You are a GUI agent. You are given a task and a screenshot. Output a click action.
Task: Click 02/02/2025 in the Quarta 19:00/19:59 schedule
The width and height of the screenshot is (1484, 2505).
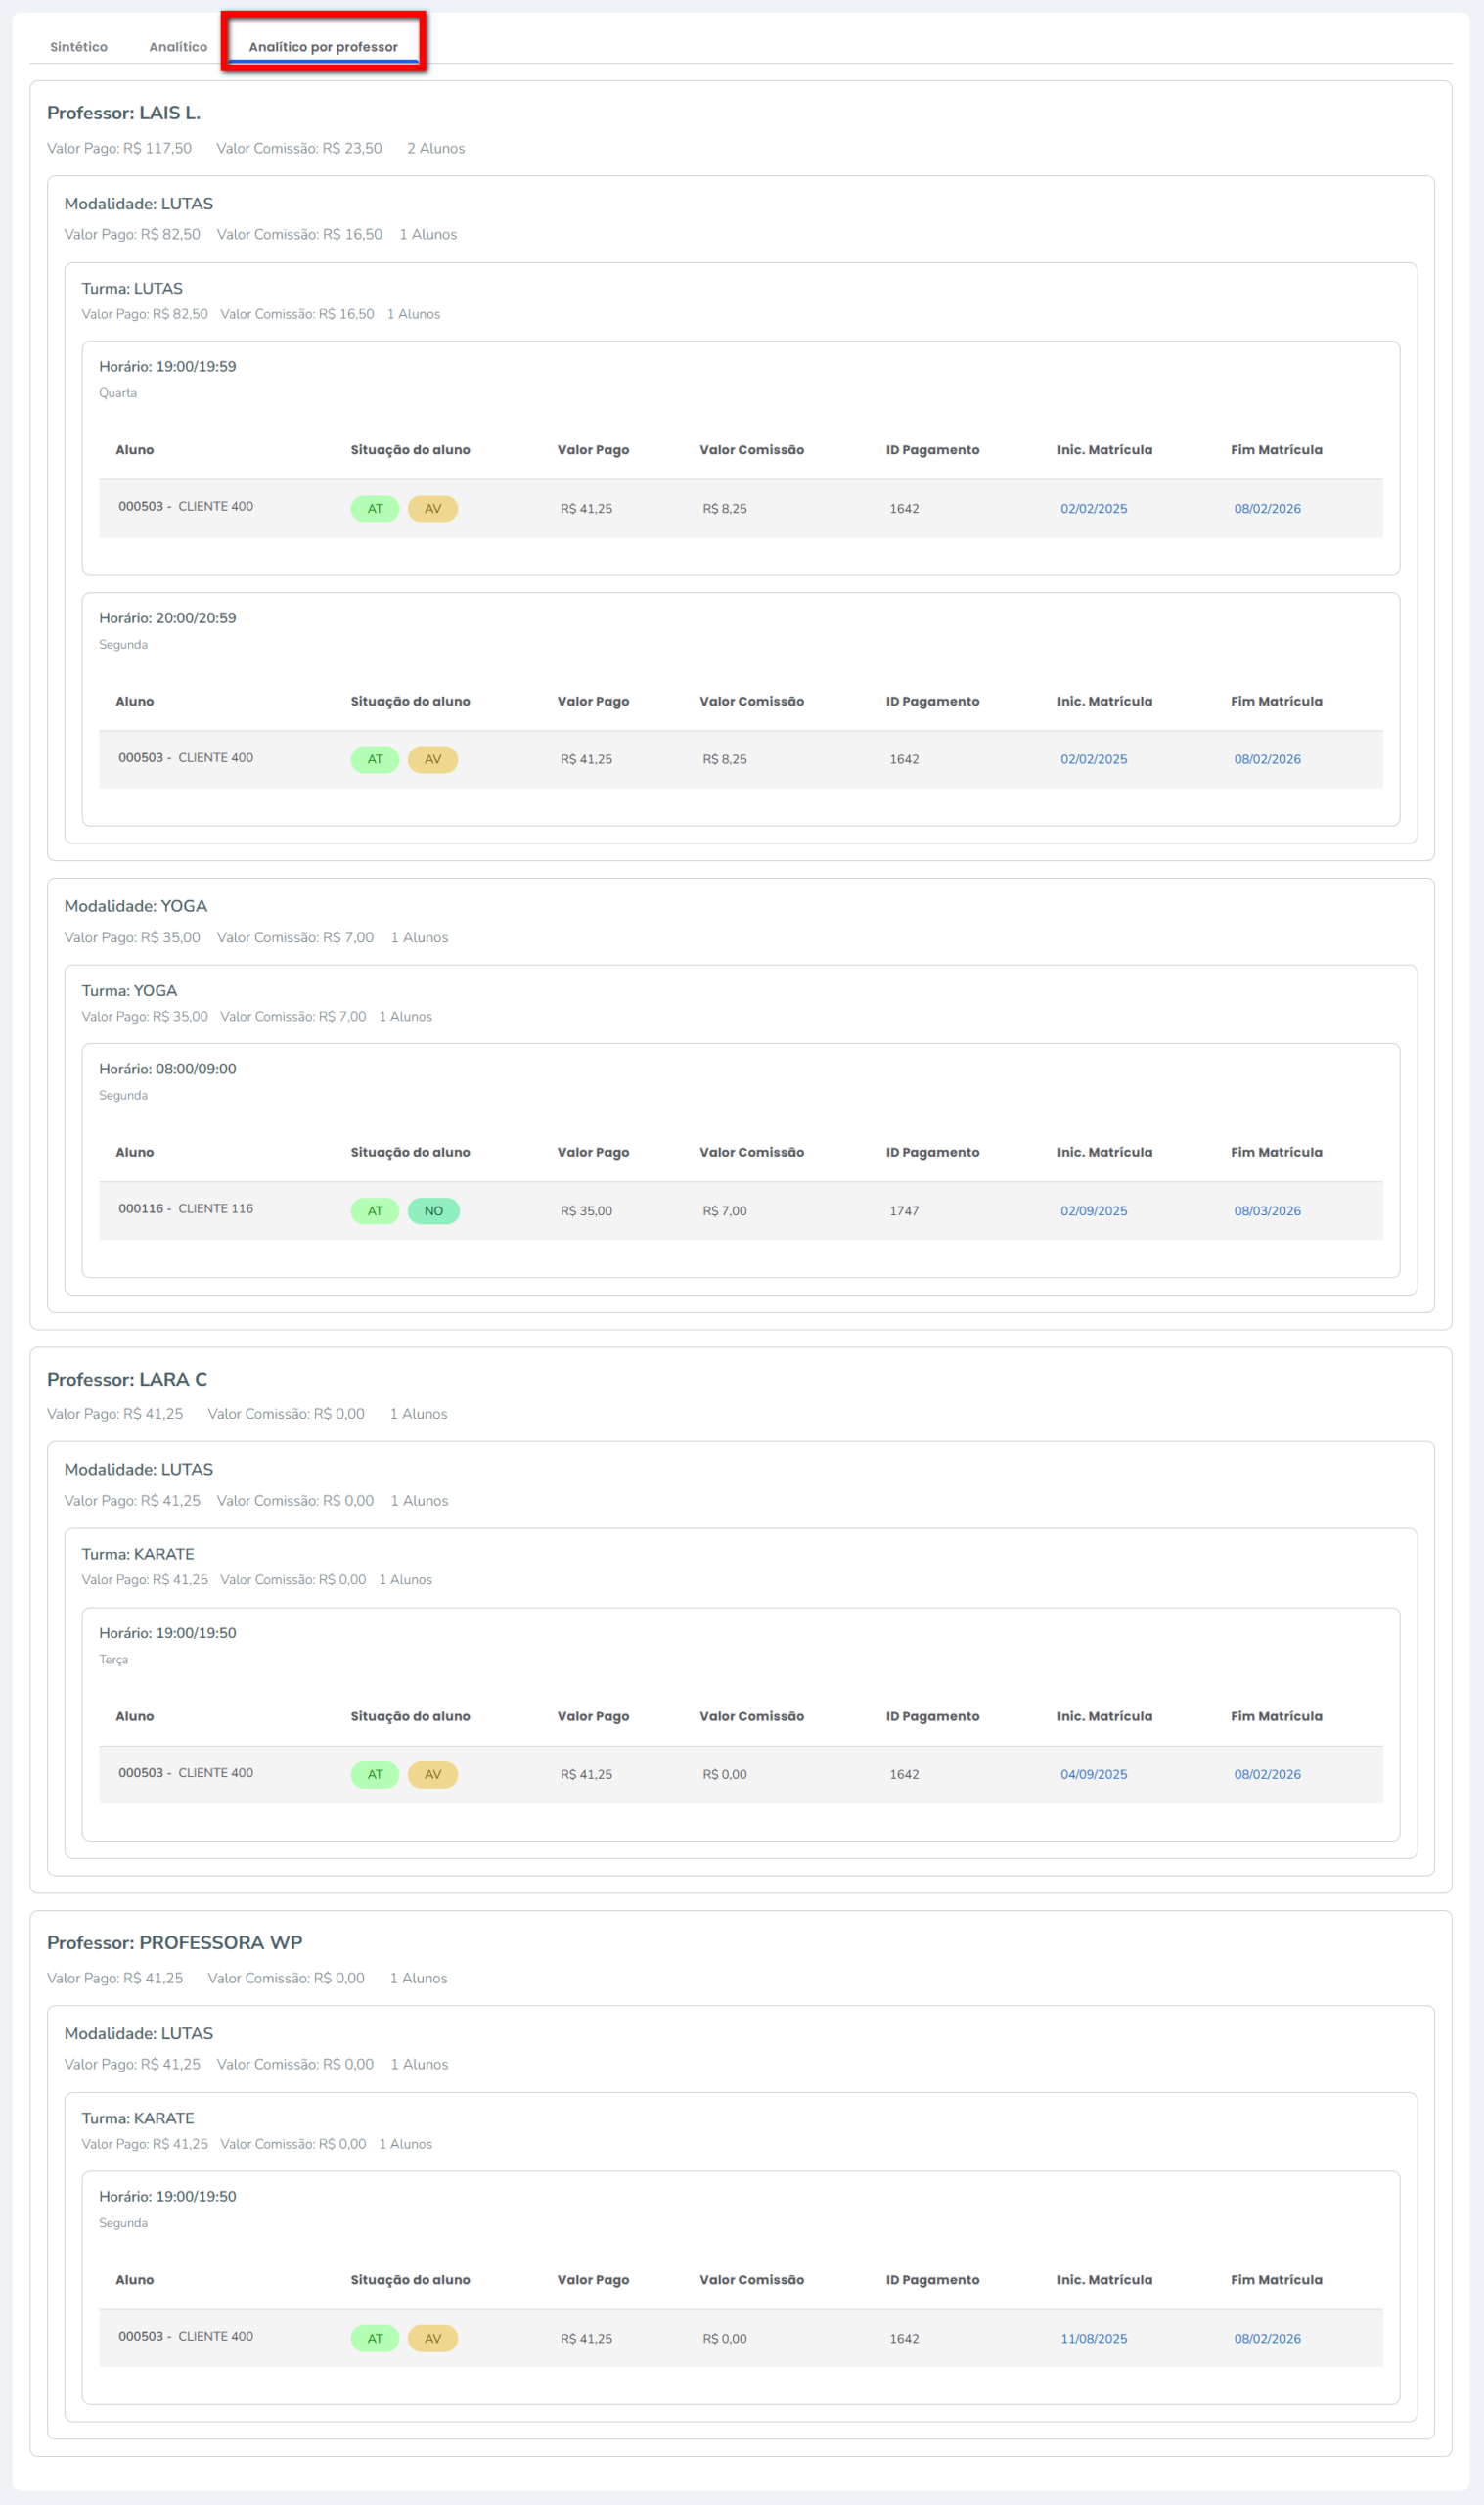coord(1093,508)
